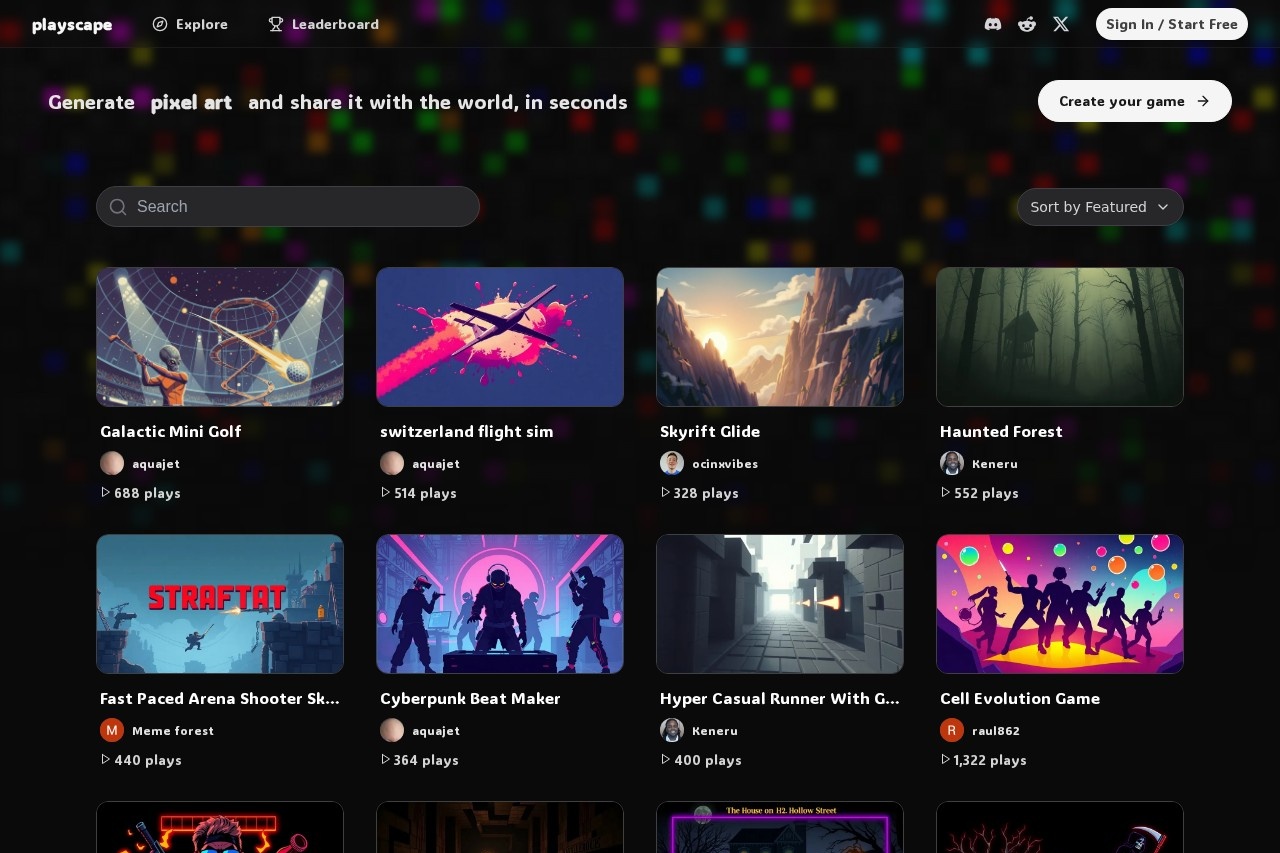
Task: Click the Create your game button
Action: pyautogui.click(x=1134, y=101)
